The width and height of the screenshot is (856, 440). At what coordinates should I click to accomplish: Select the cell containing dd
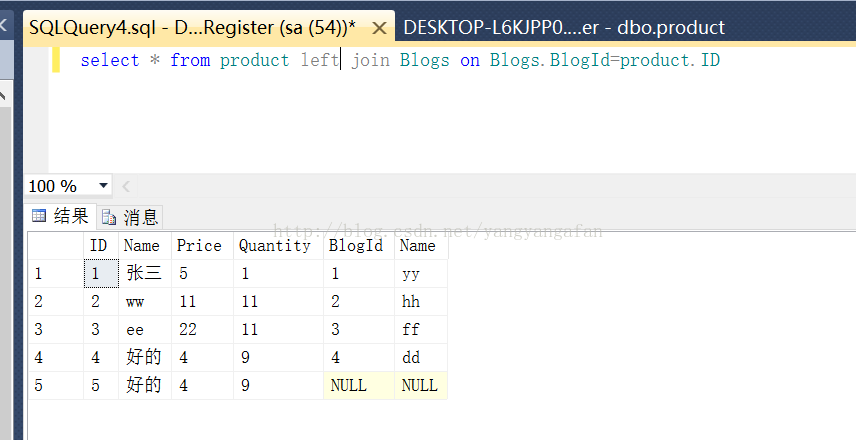point(421,358)
